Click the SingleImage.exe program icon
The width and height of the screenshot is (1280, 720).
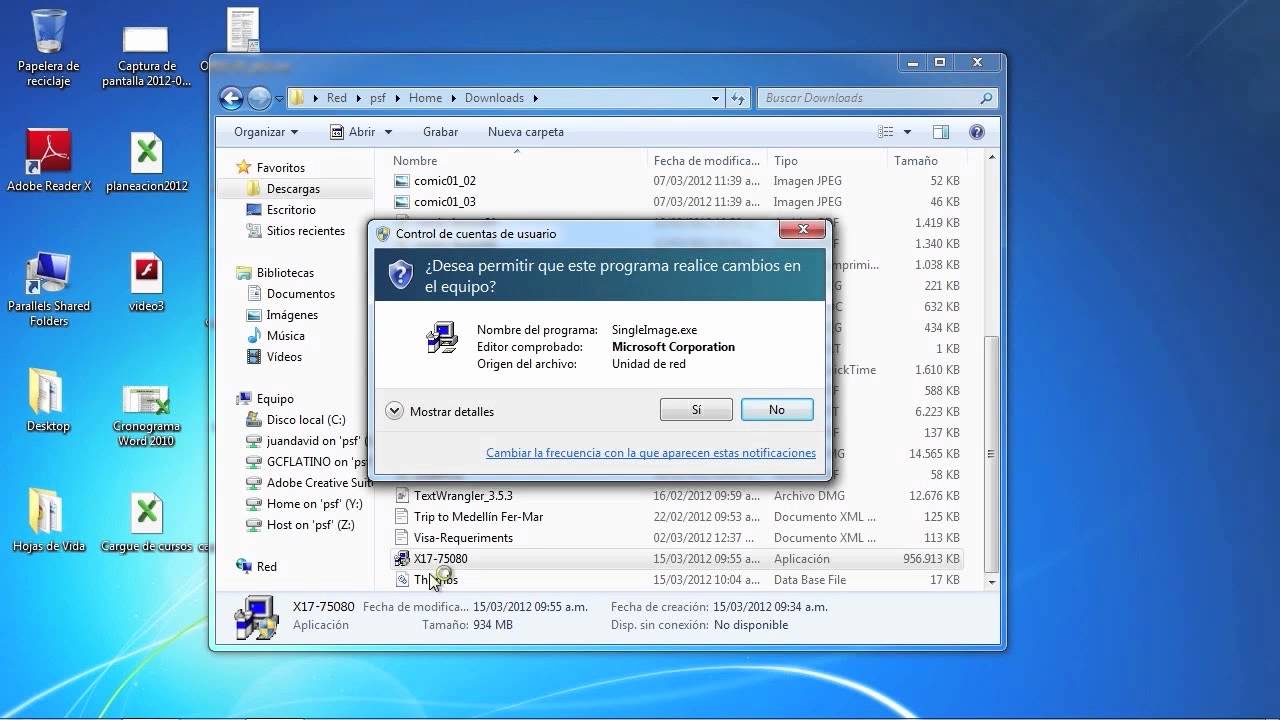tap(441, 338)
